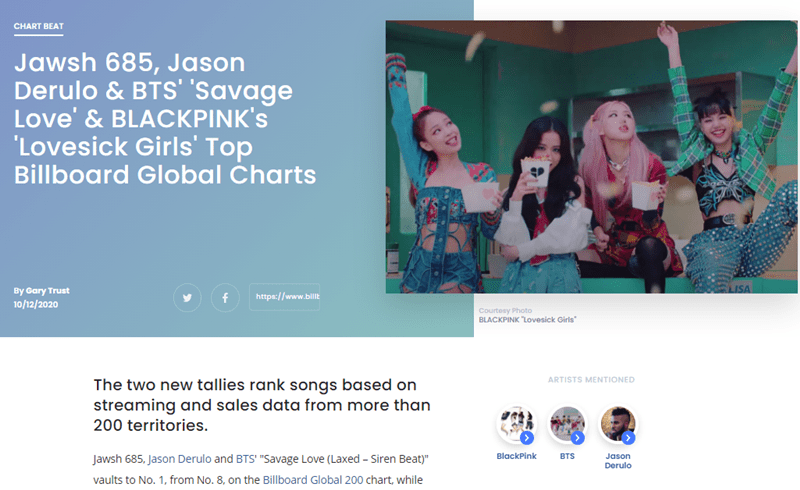Screen dimensions: 800x490
Task: Follow the BTS link in article body
Action: click(x=245, y=459)
